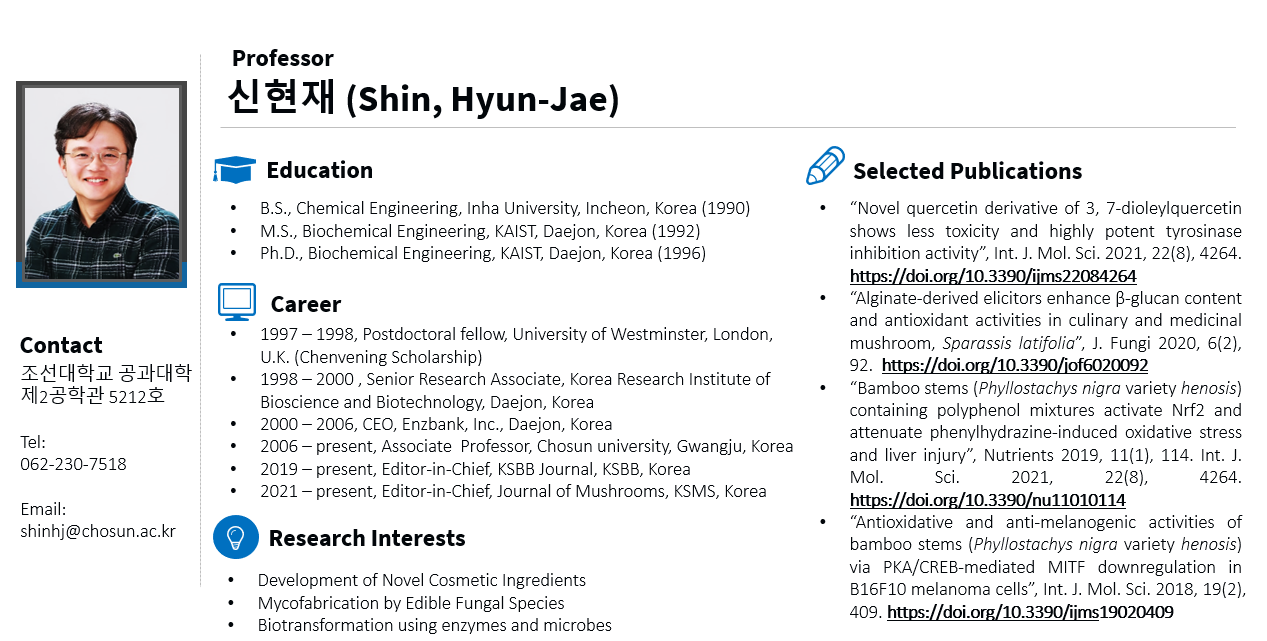
Task: Click the lightbulb Research Interests icon
Action: 236,537
